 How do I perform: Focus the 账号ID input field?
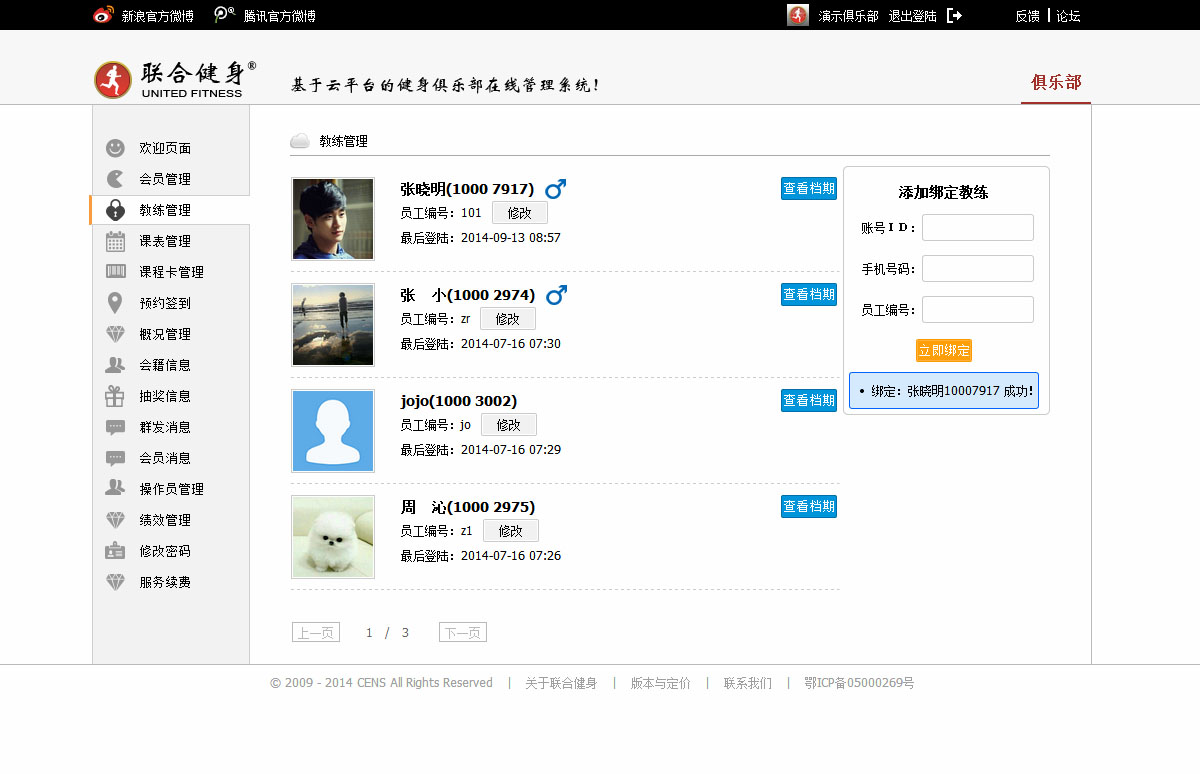(x=977, y=228)
